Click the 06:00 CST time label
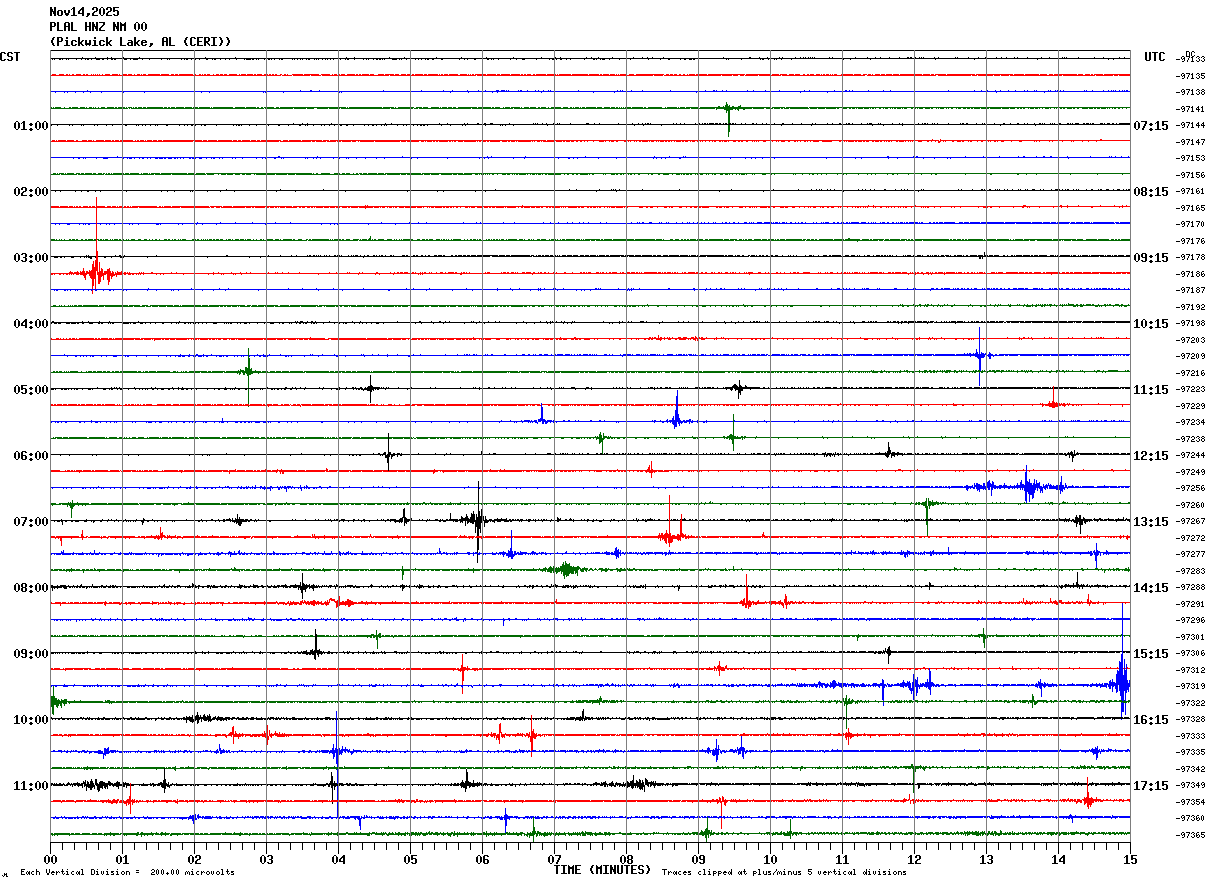The height and width of the screenshot is (886, 1210). 30,456
